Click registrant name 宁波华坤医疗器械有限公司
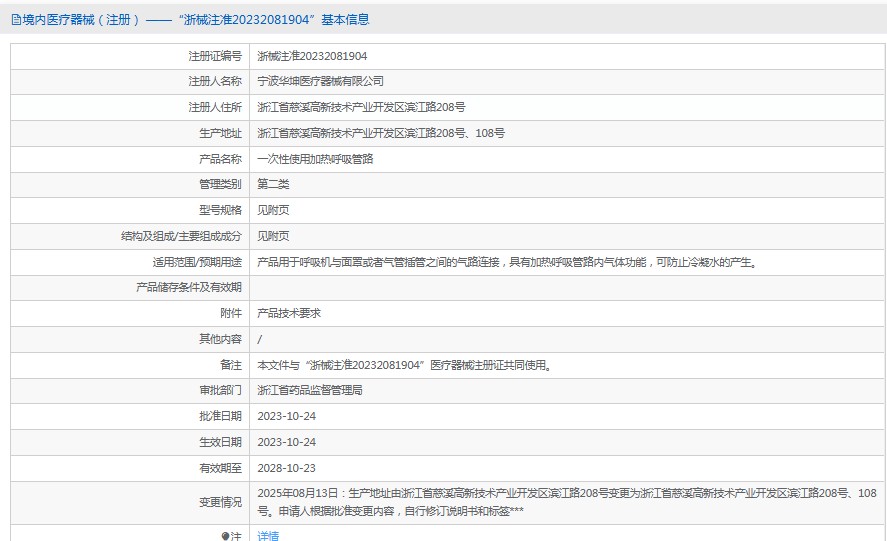 pyautogui.click(x=320, y=81)
